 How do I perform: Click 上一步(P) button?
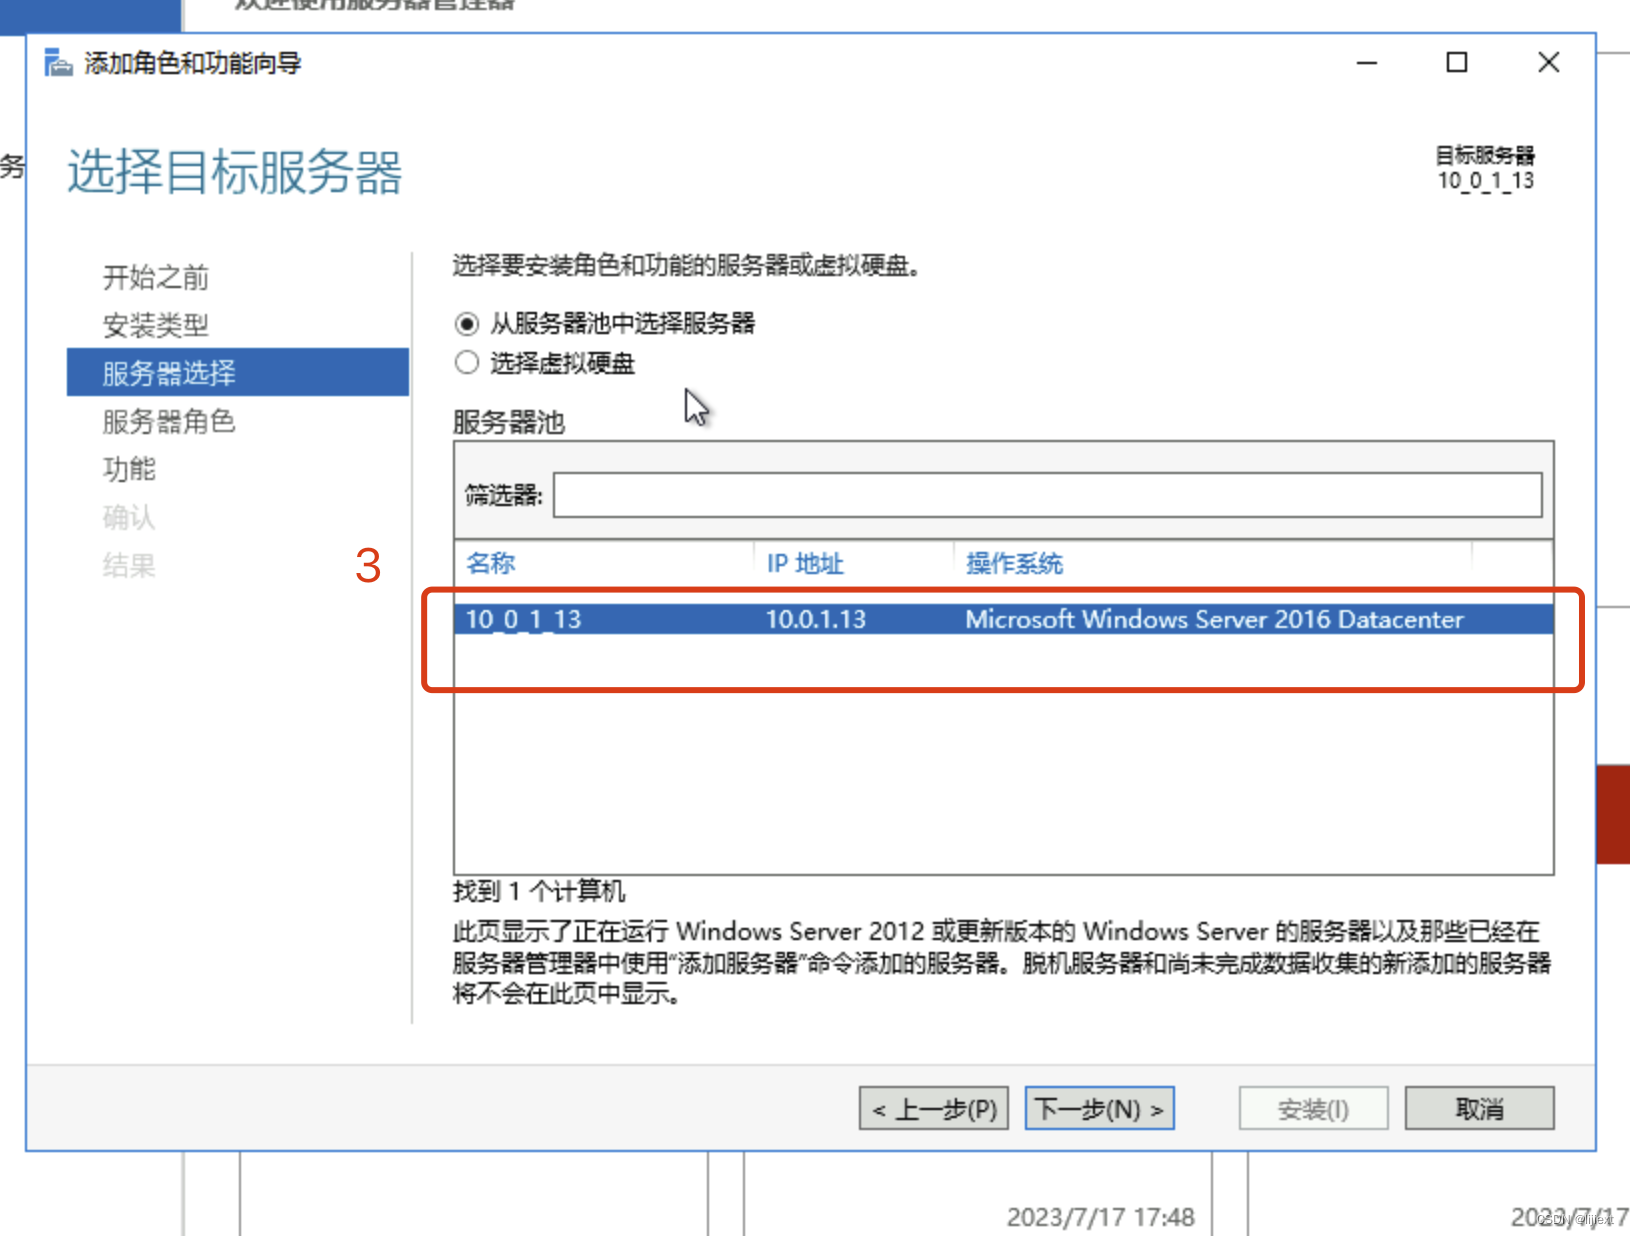[934, 1108]
